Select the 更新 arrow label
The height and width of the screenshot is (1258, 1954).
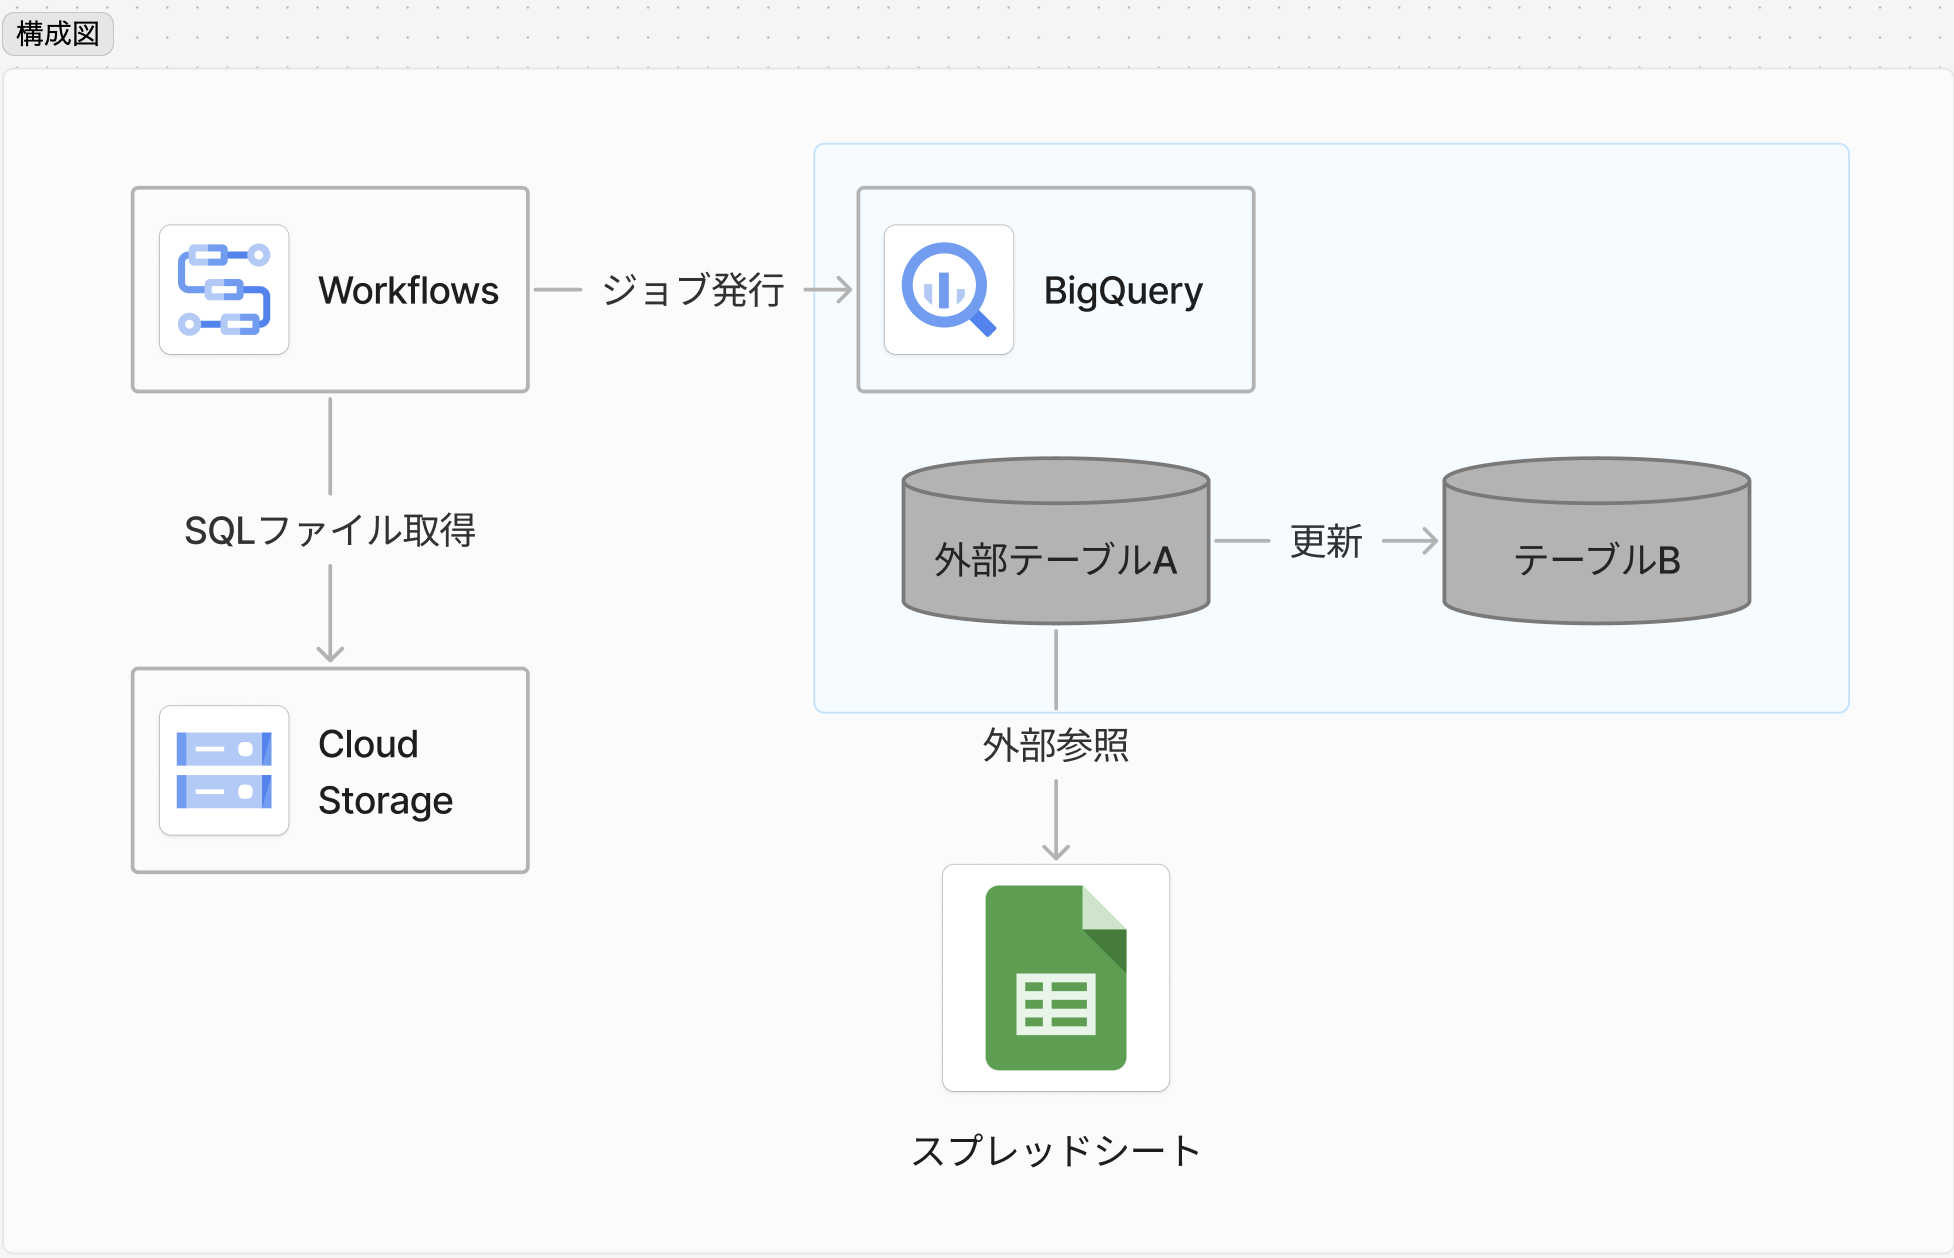click(x=1326, y=541)
